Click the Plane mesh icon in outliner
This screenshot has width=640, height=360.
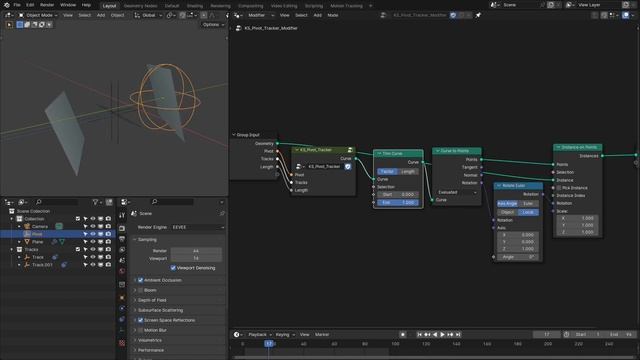[27, 242]
